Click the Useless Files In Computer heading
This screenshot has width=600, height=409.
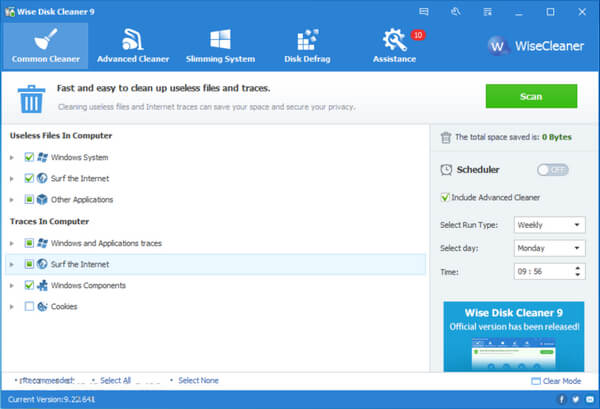61,136
